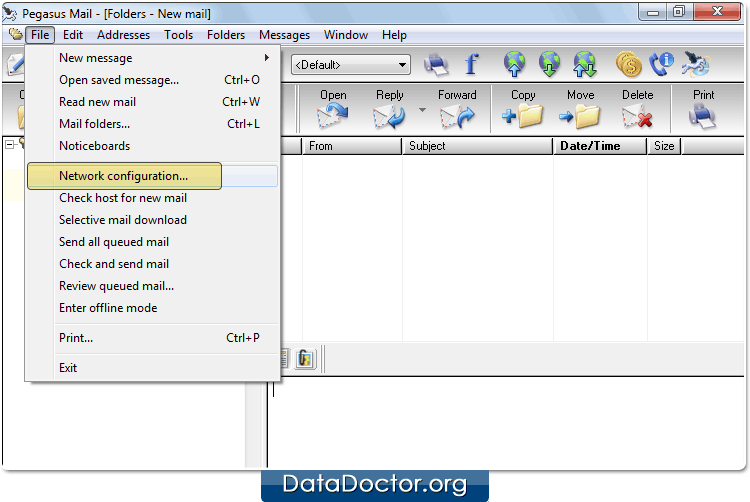The image size is (750, 502).
Task: Sort messages by Date/Time column header
Action: [x=600, y=146]
